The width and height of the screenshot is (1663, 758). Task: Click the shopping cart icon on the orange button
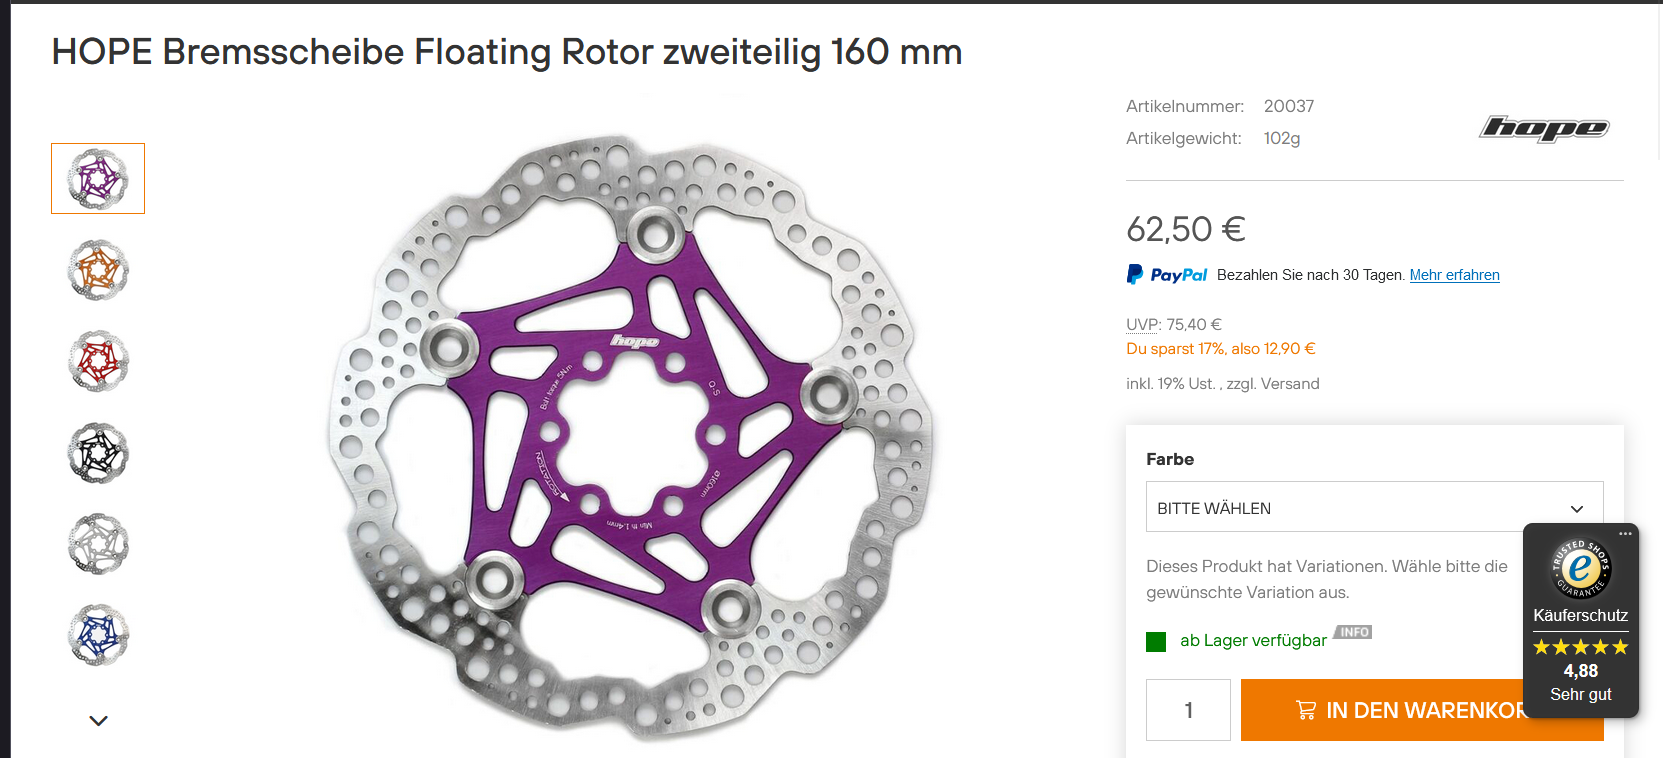coord(1305,710)
